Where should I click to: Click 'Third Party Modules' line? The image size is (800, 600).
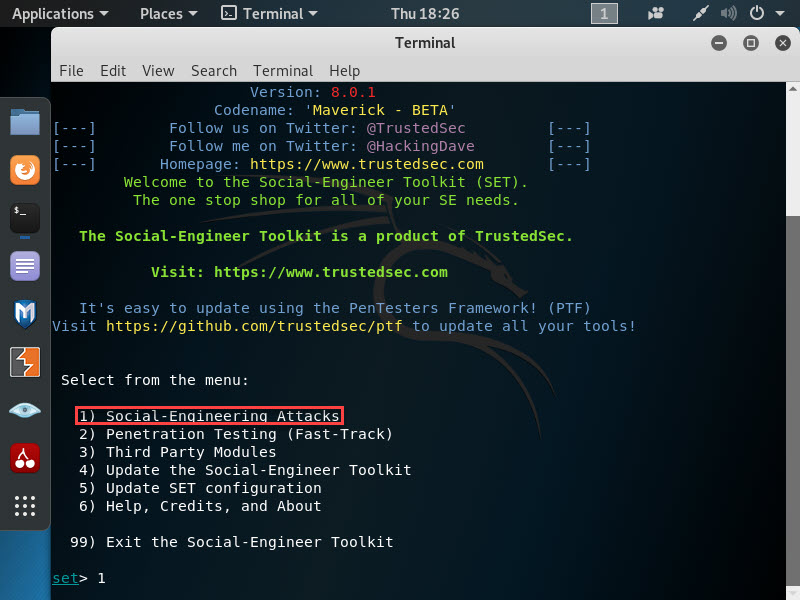point(178,452)
